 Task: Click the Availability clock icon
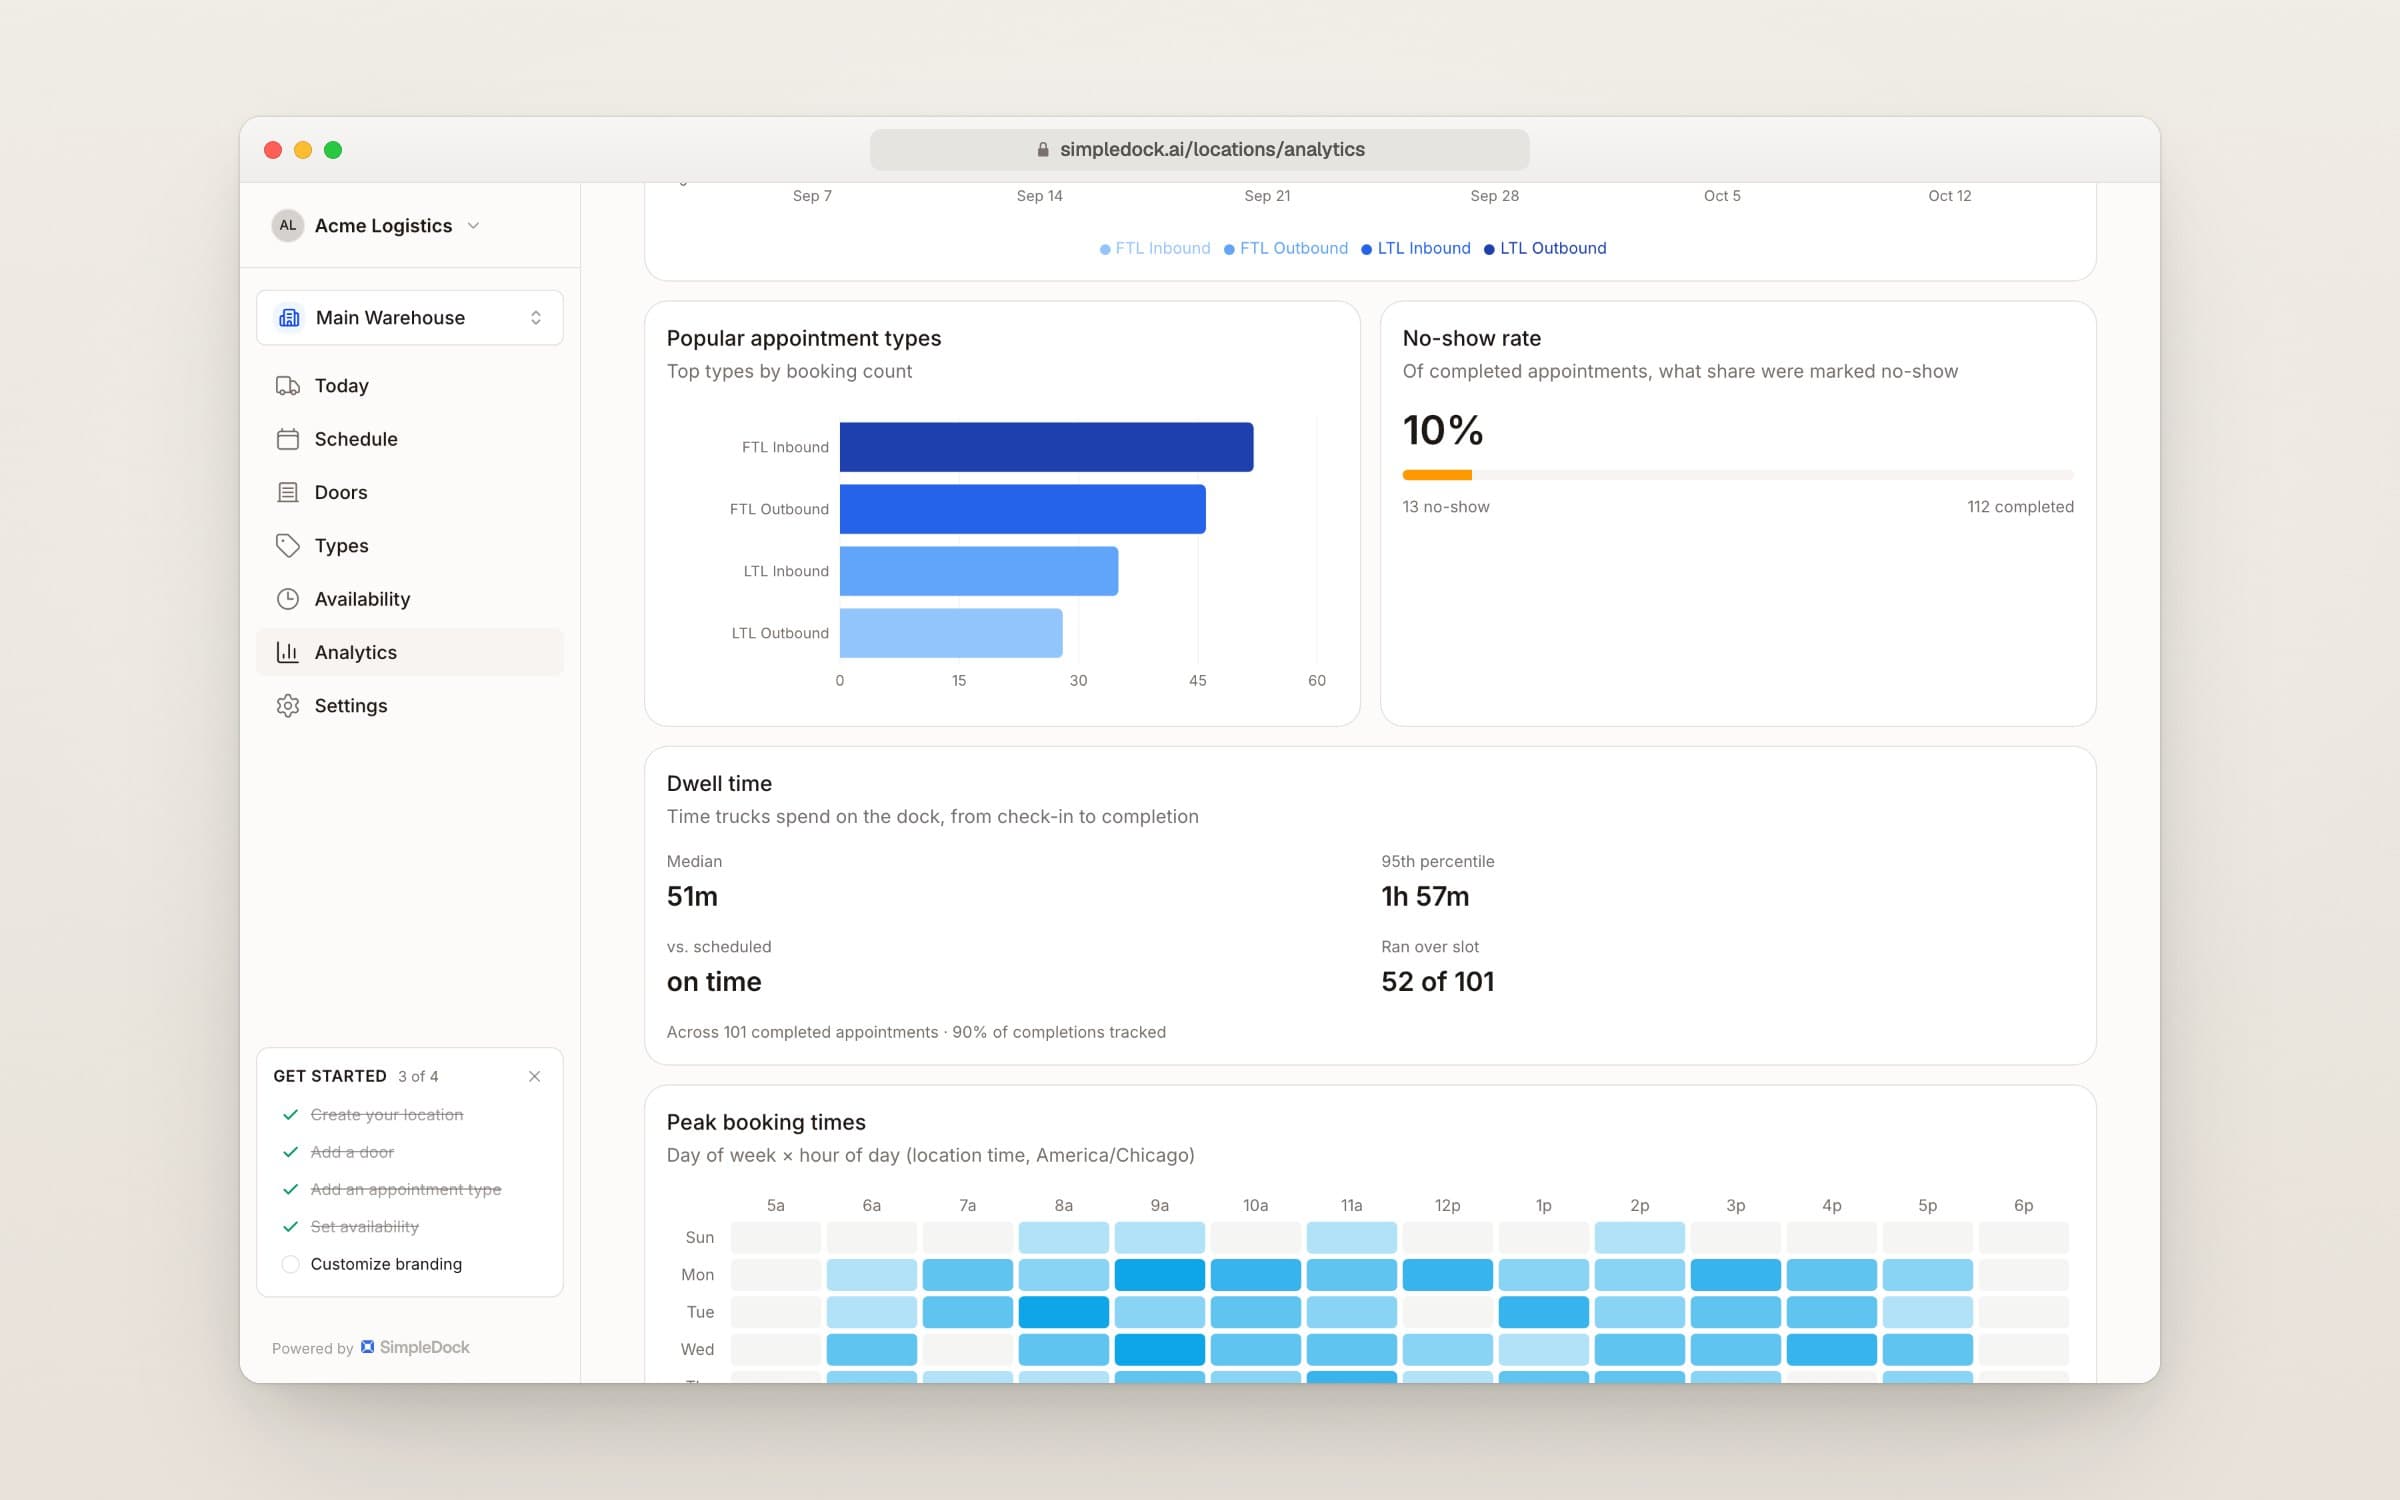pos(288,599)
